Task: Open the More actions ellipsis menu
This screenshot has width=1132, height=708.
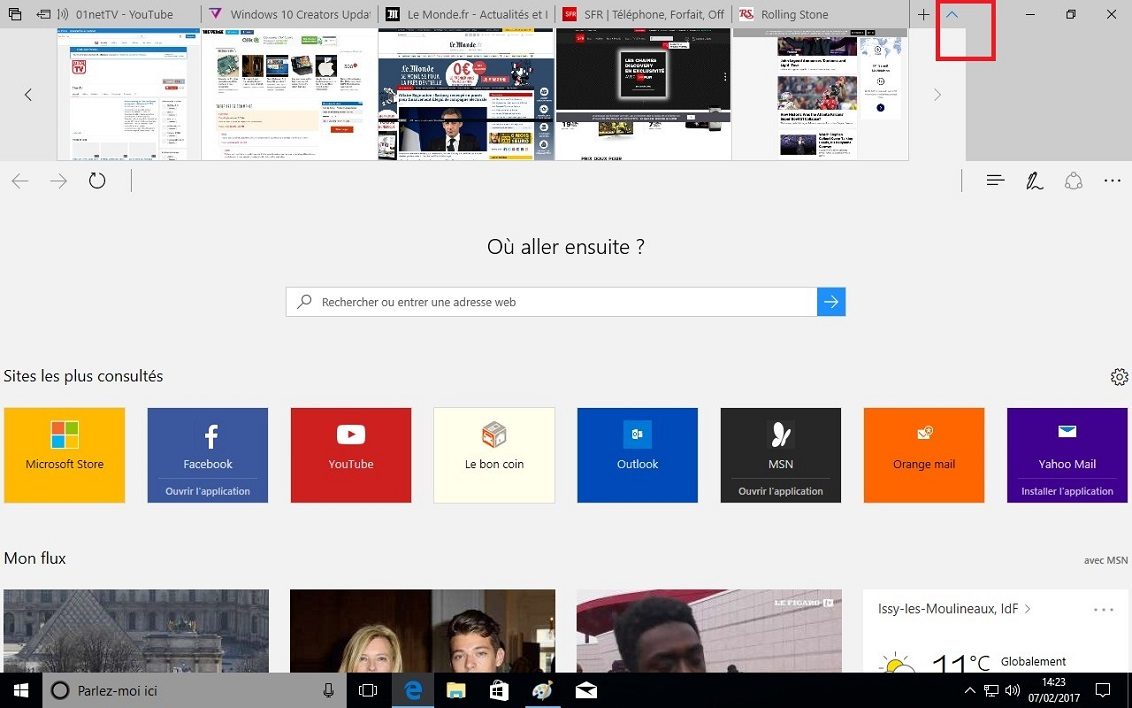Action: [1112, 181]
